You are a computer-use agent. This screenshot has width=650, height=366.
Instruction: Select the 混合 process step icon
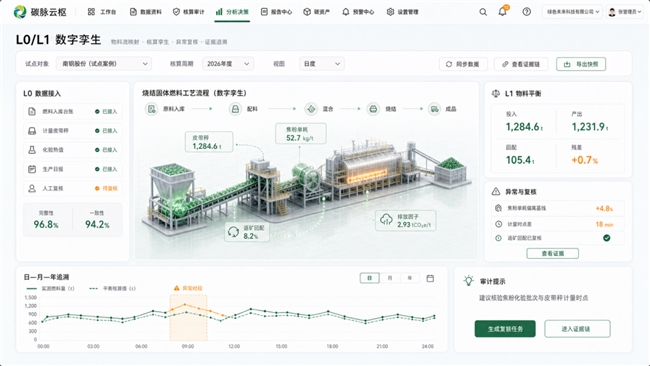[x=310, y=109]
